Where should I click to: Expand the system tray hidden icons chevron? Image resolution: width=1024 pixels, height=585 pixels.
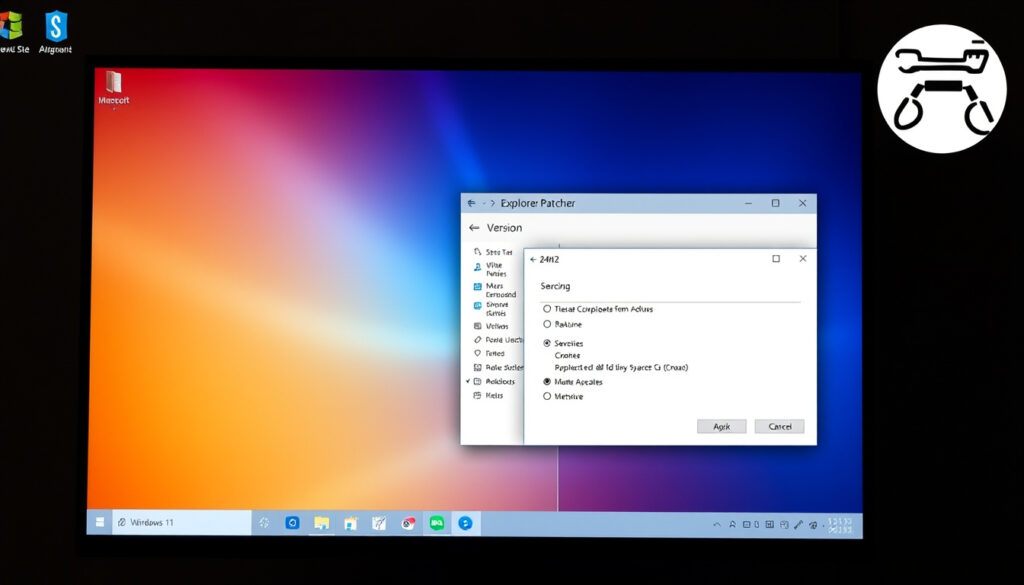717,524
